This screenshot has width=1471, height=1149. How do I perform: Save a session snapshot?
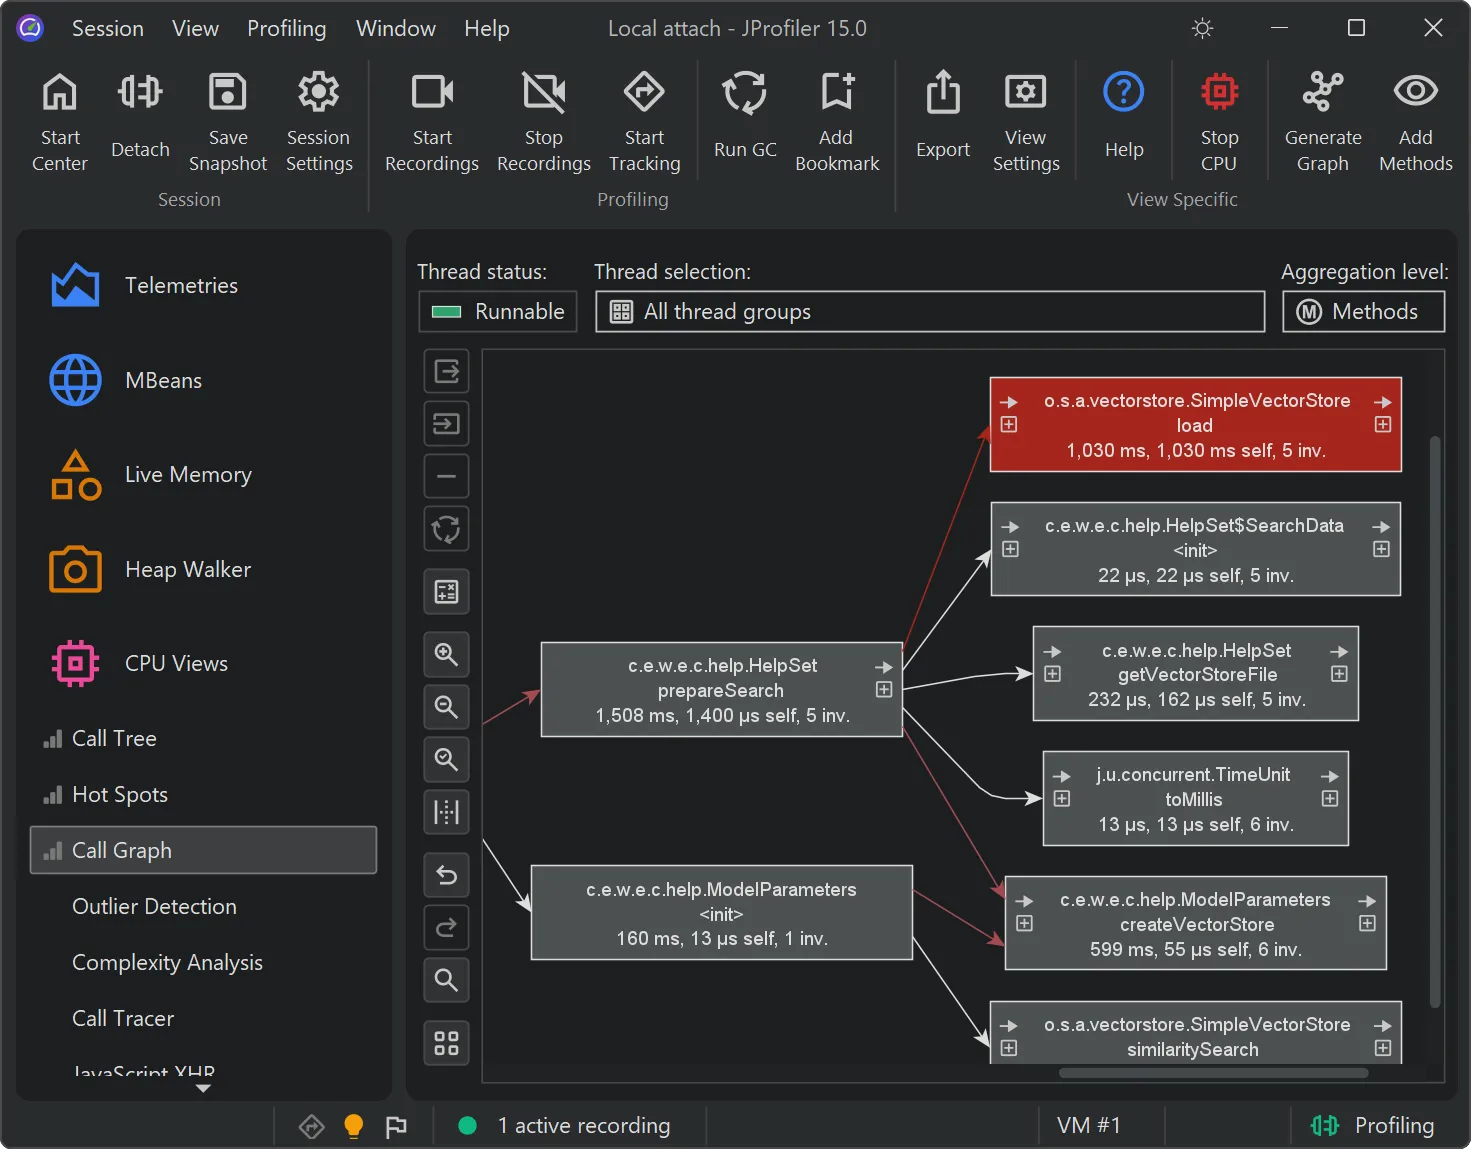tap(227, 118)
